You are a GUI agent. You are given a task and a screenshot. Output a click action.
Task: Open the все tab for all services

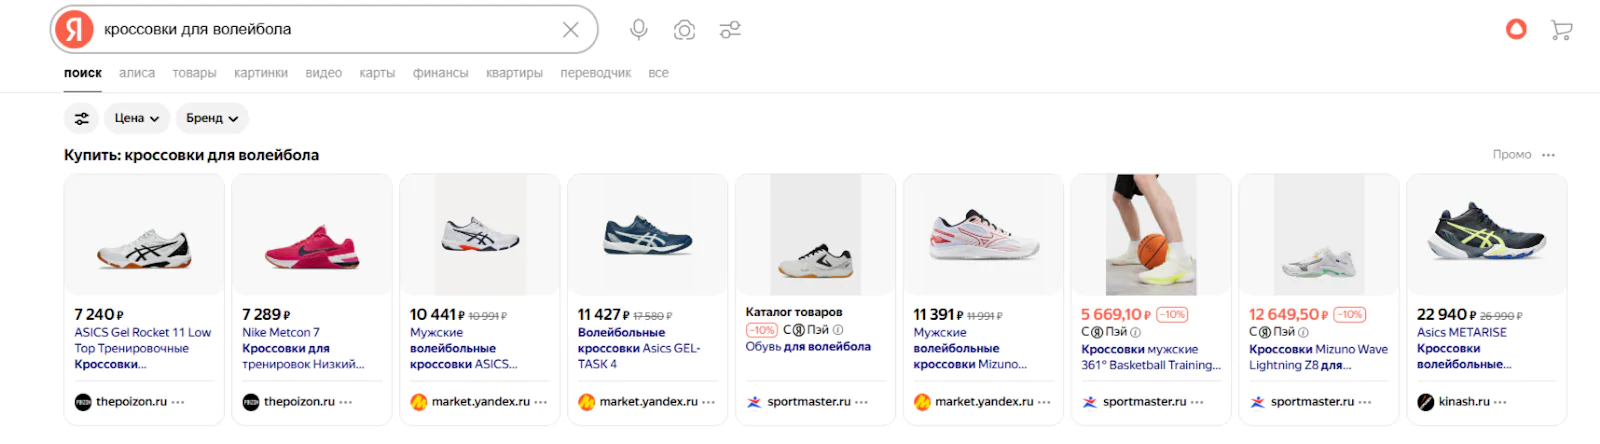click(658, 73)
